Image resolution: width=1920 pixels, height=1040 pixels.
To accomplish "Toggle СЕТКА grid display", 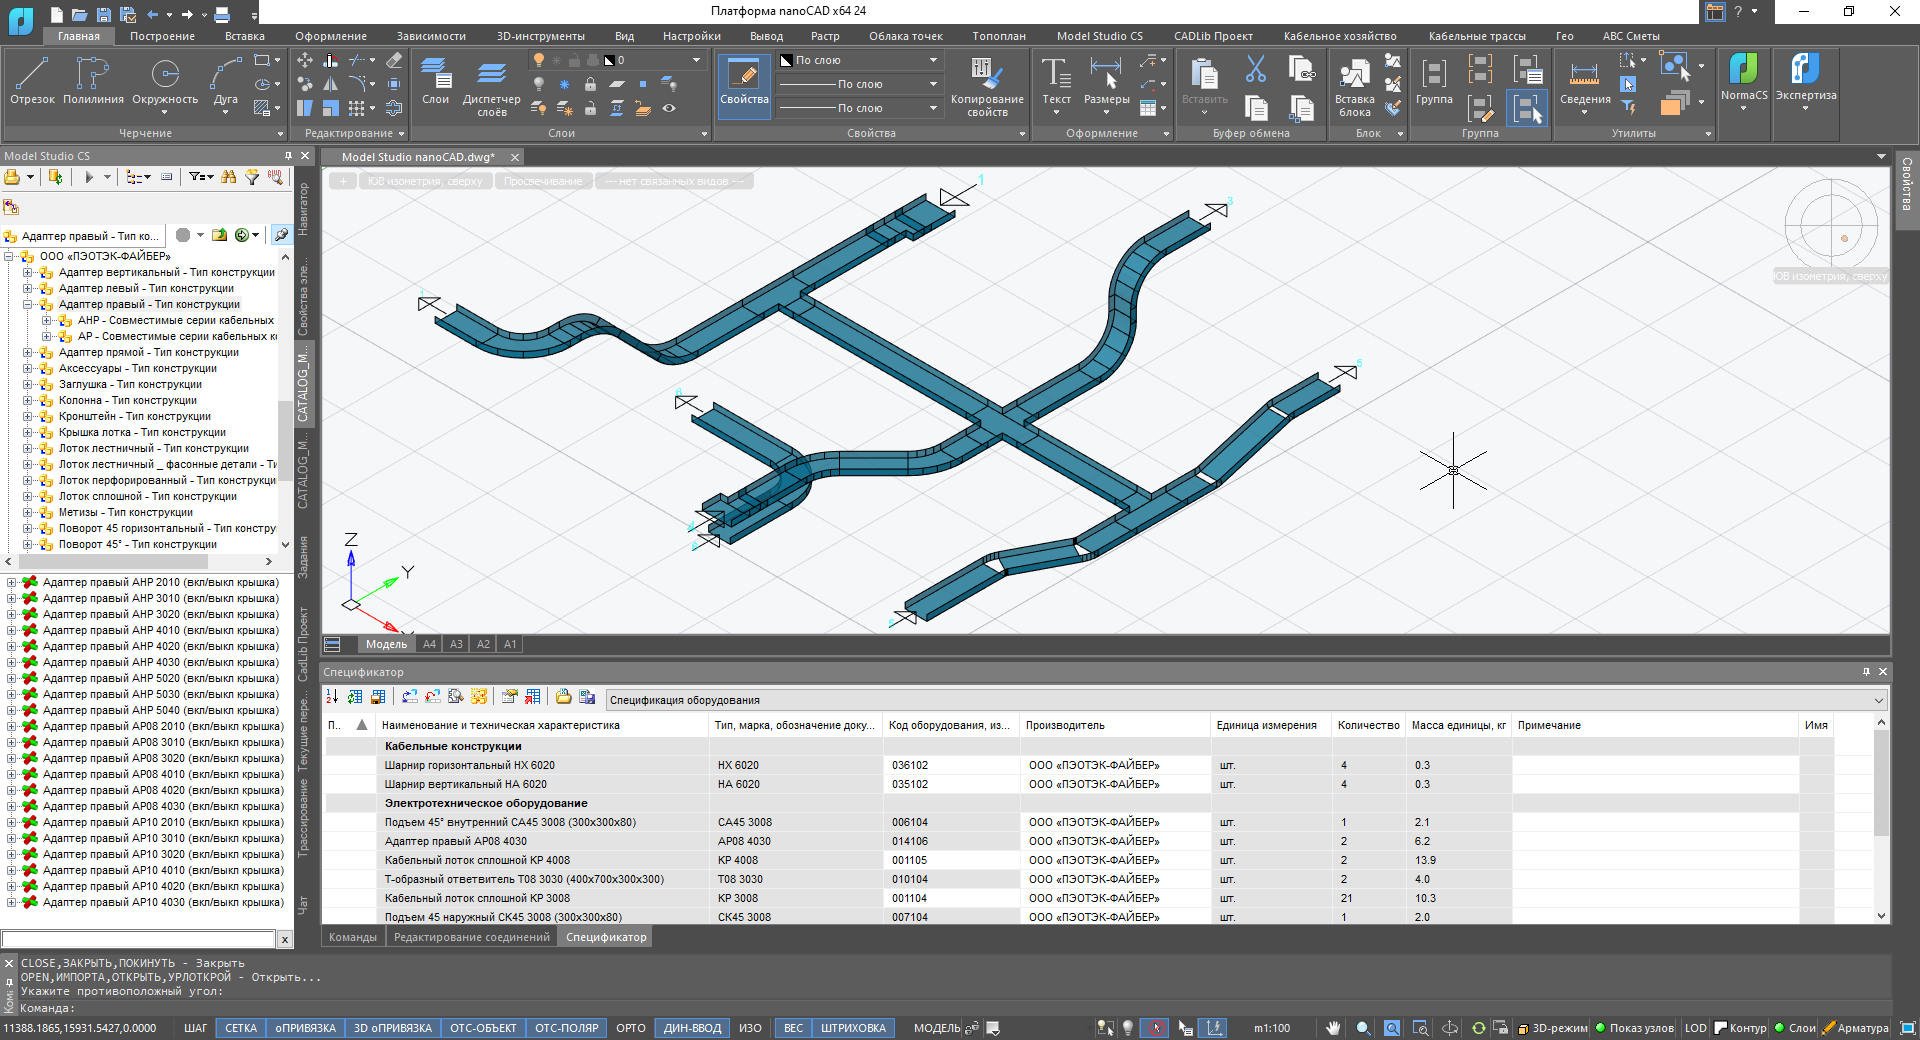I will (241, 1028).
